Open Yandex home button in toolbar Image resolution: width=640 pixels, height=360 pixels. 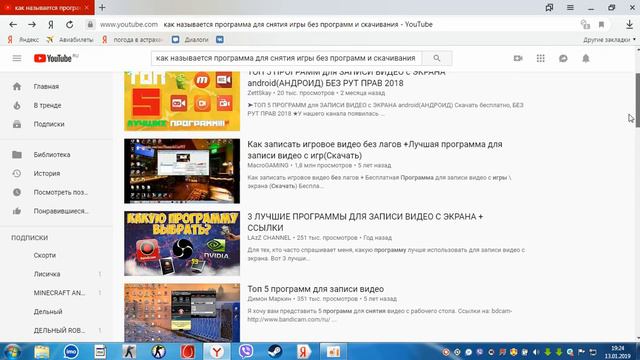51,24
